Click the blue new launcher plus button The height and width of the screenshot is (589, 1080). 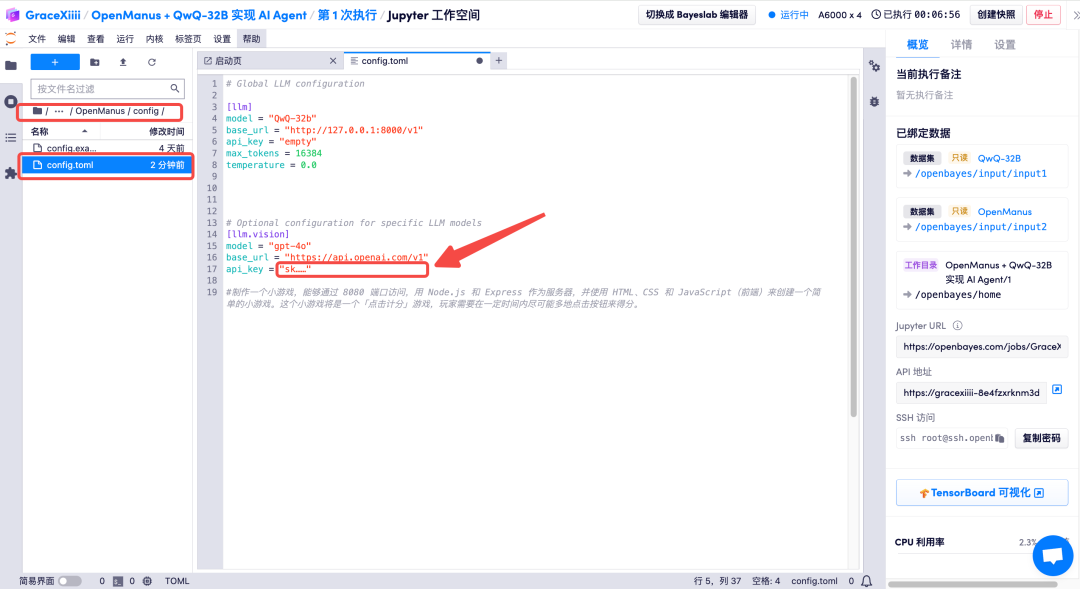(x=55, y=62)
